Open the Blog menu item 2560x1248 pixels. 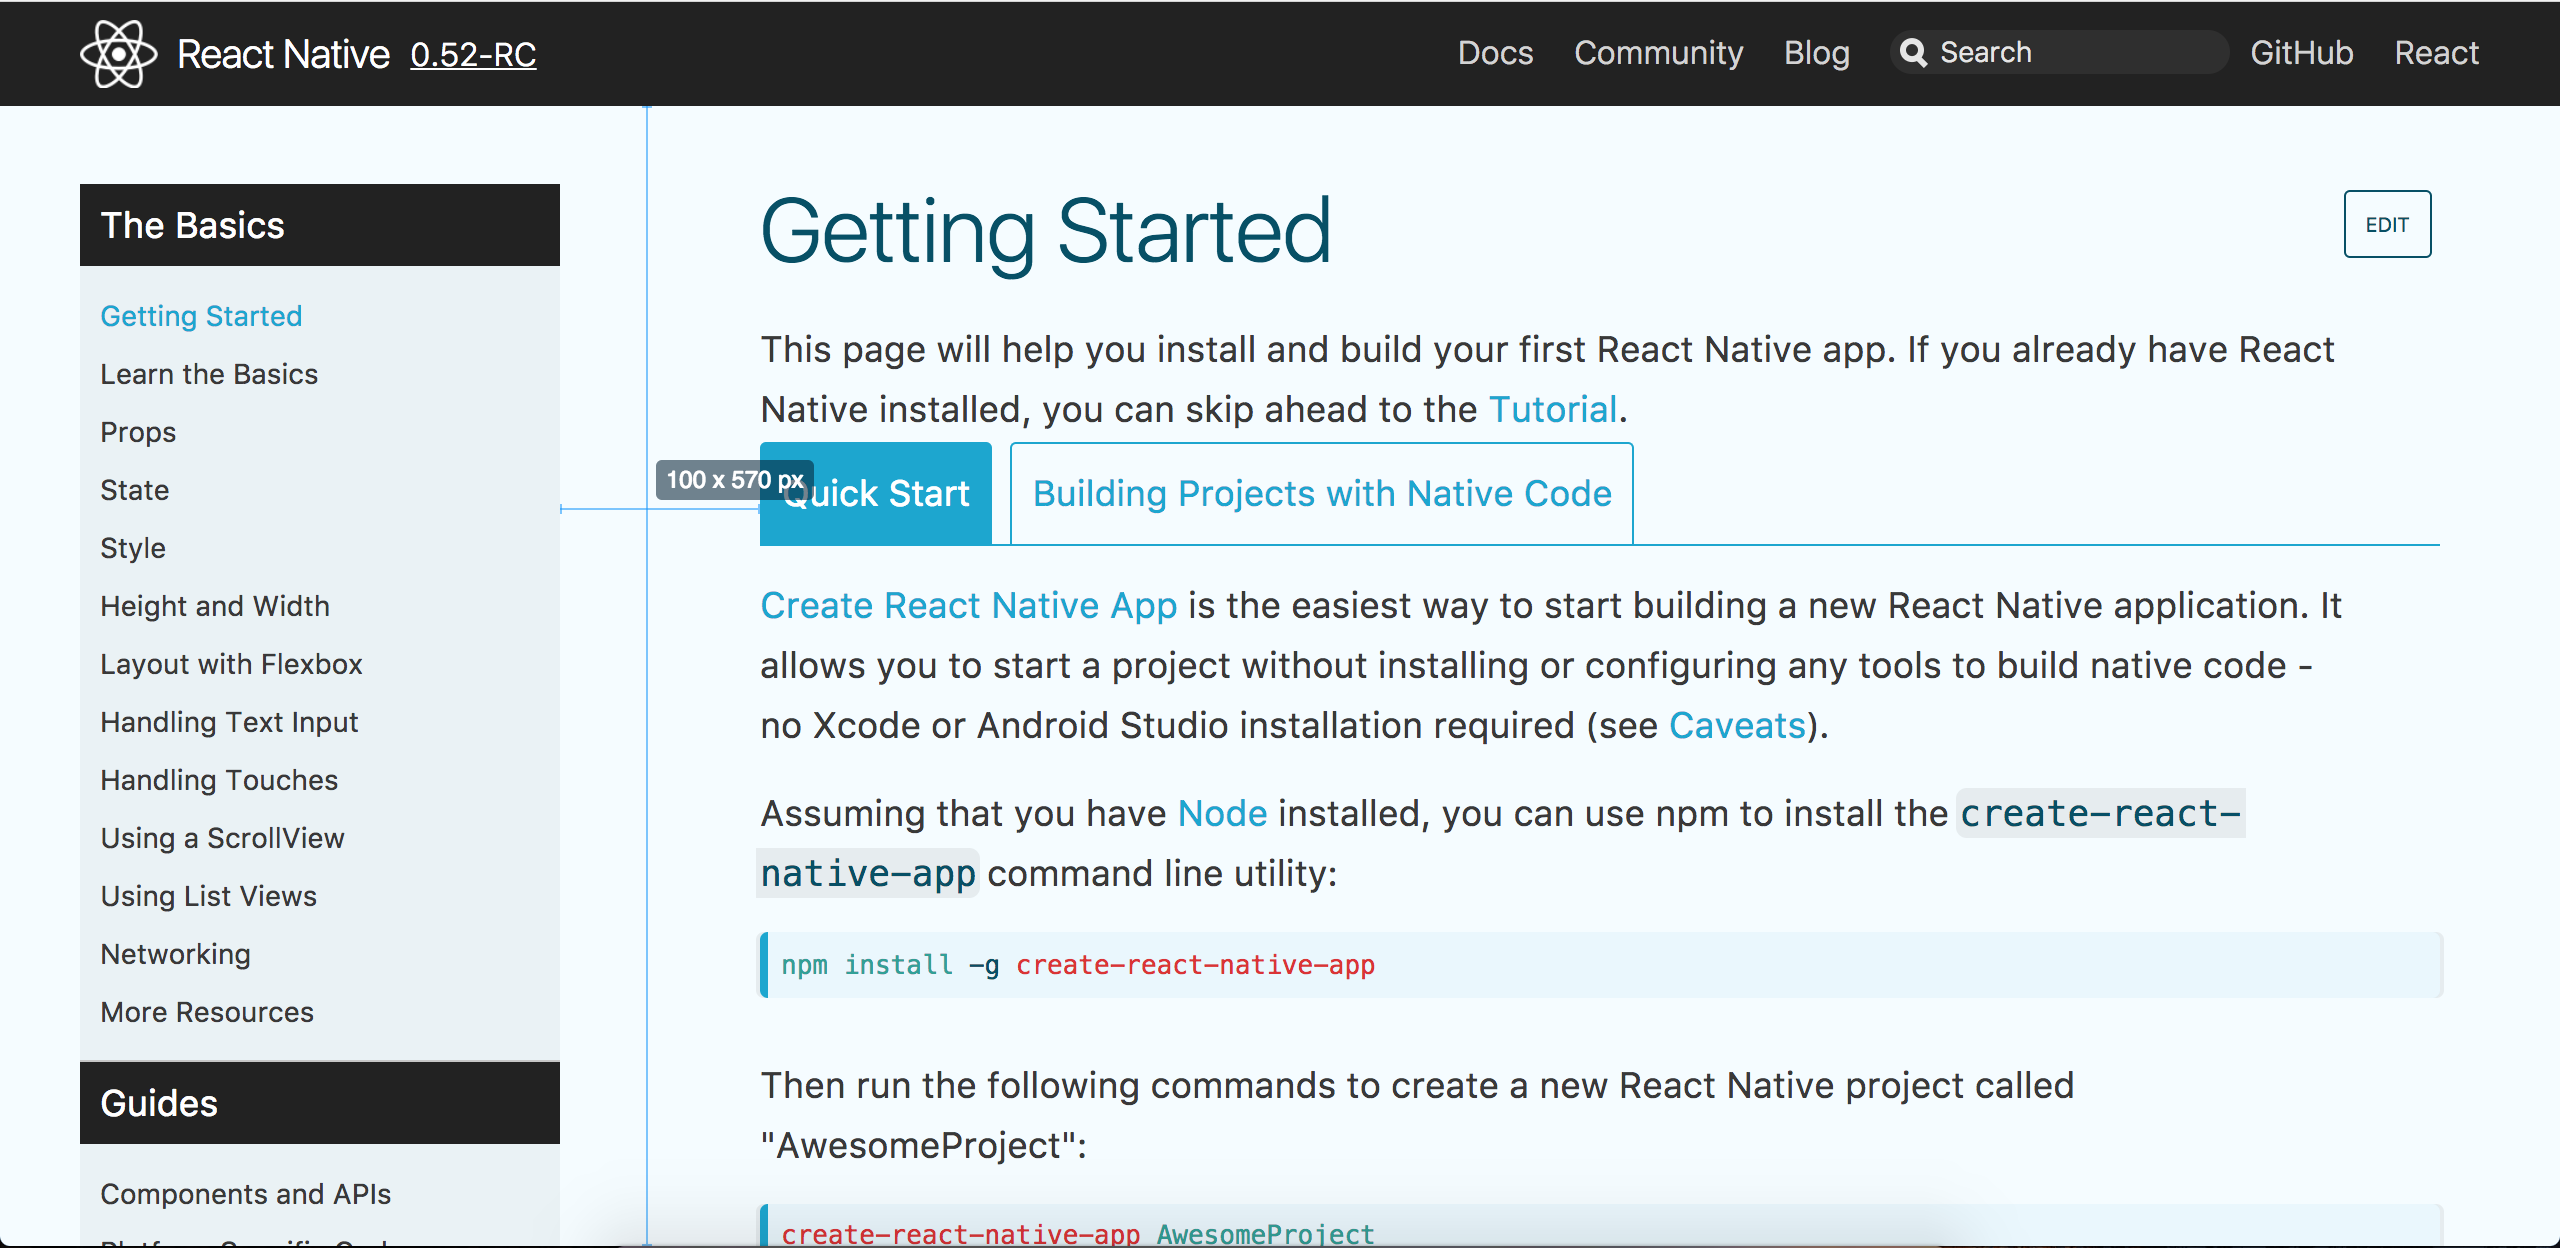[1816, 52]
